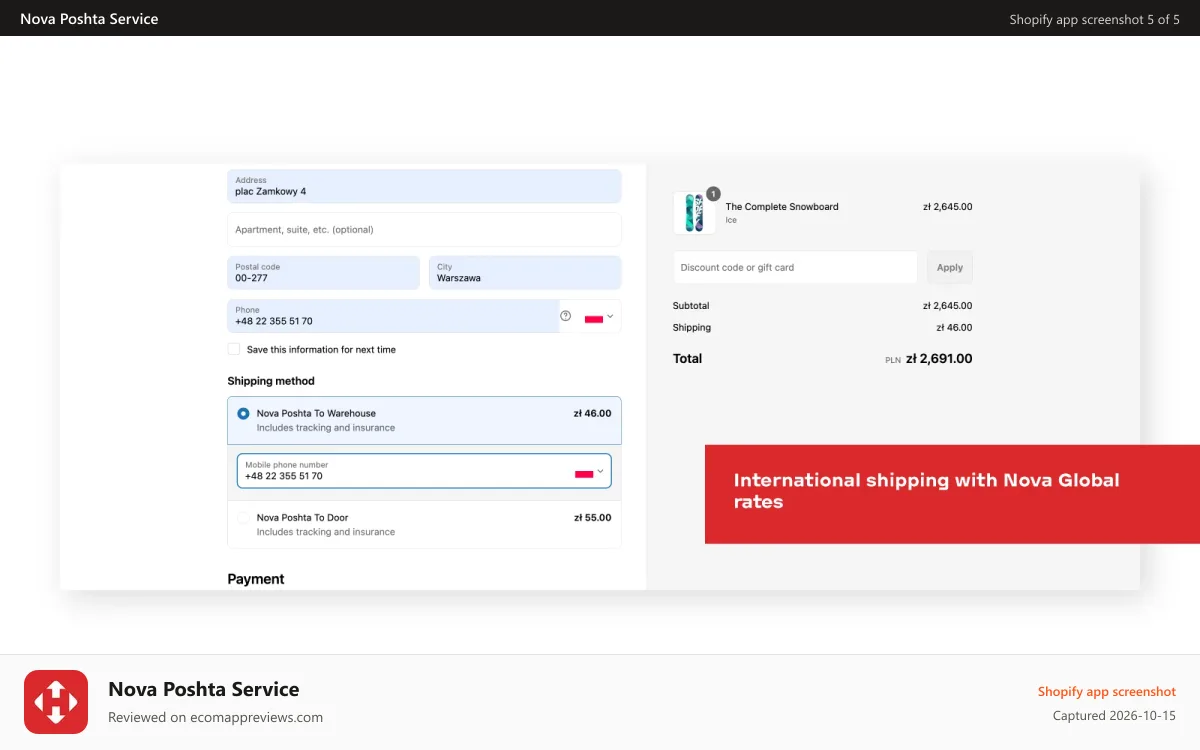Click the Address field with plac Zamkowy 4
Screen dimensions: 1200x750
point(424,186)
